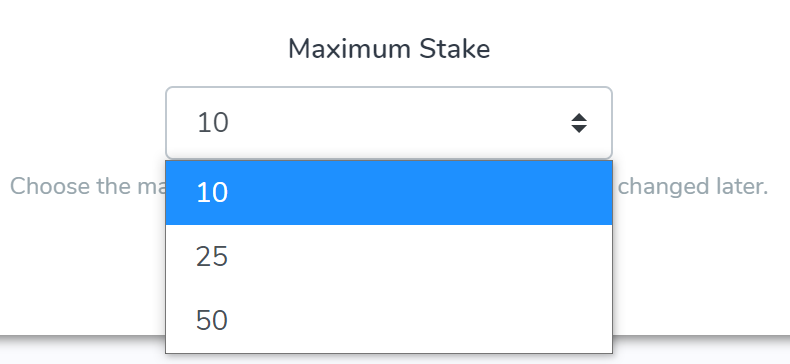The height and width of the screenshot is (364, 790).
Task: Set maximum stake to 50
Action: (x=389, y=321)
